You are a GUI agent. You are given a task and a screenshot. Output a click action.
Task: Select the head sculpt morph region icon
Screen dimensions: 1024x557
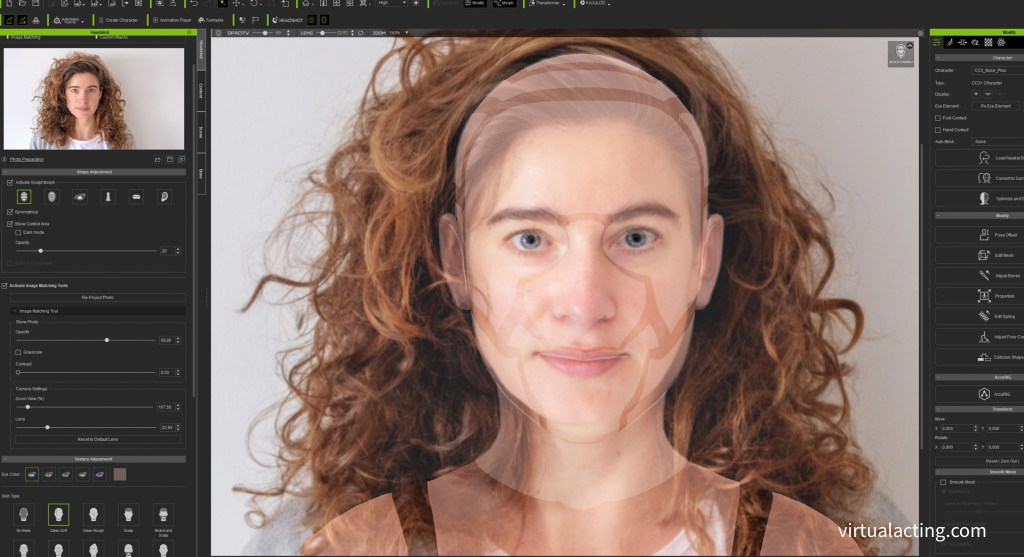point(24,197)
